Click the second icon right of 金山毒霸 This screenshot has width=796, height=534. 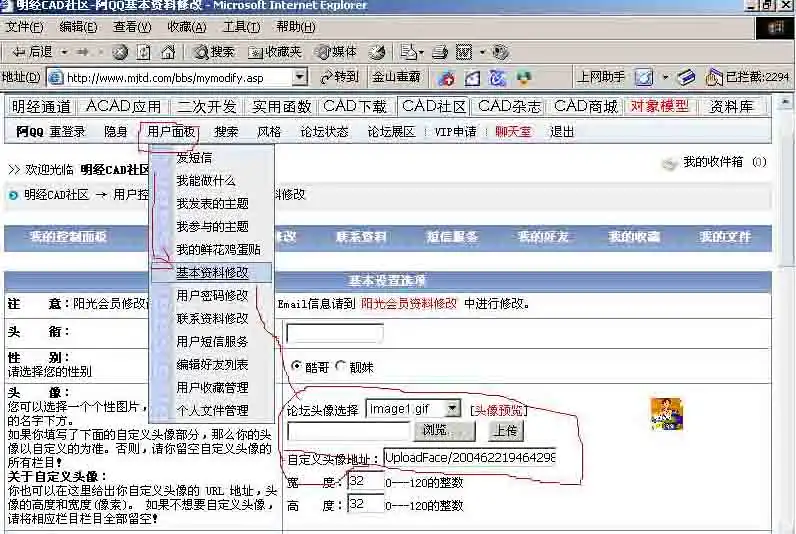(472, 78)
